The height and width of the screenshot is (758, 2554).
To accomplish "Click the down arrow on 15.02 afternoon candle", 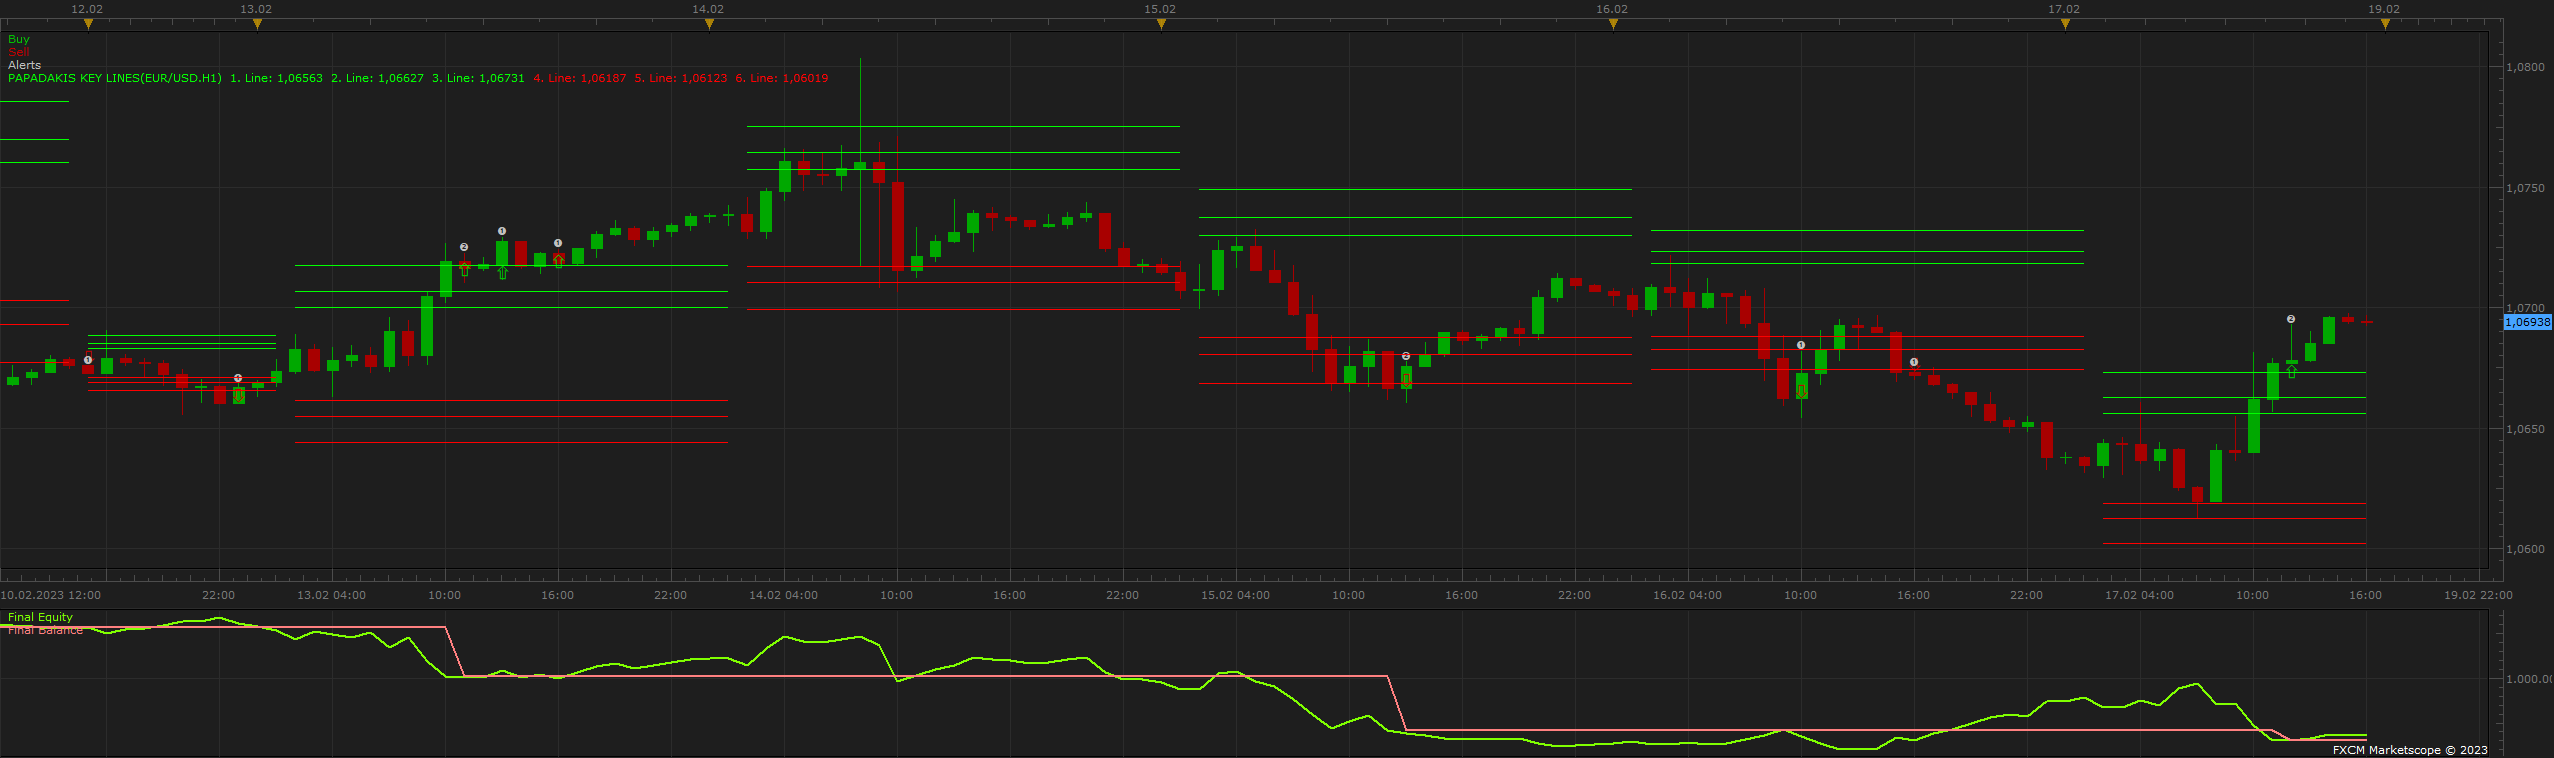I will [1406, 380].
